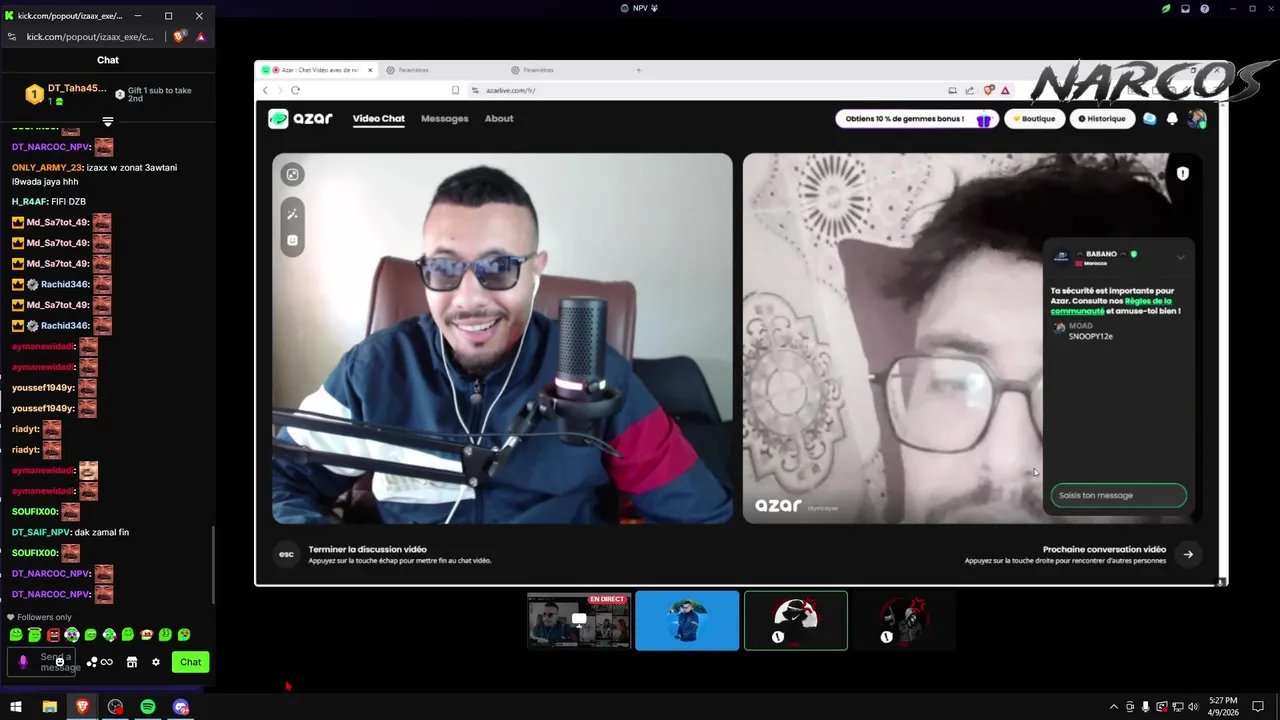Click 'Followers only' indicator
1280x720 pixels.
click(40, 617)
